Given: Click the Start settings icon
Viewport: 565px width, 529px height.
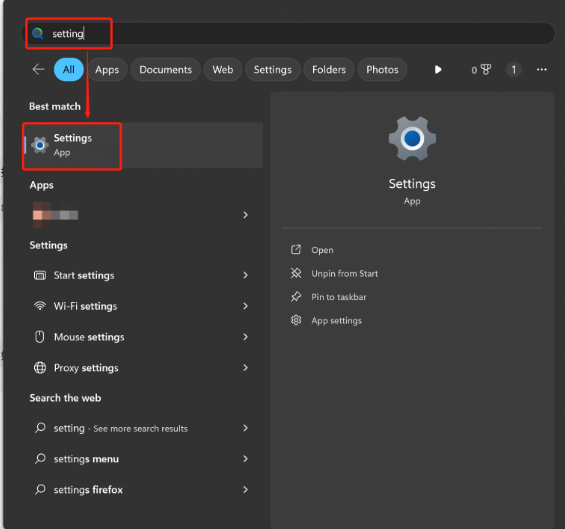Looking at the screenshot, I should [40, 275].
